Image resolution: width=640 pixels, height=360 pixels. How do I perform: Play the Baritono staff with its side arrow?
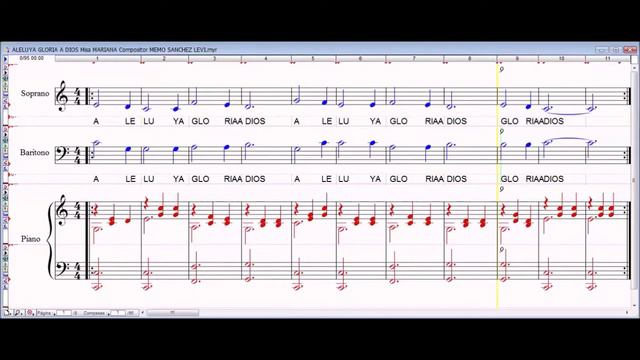click(x=6, y=134)
